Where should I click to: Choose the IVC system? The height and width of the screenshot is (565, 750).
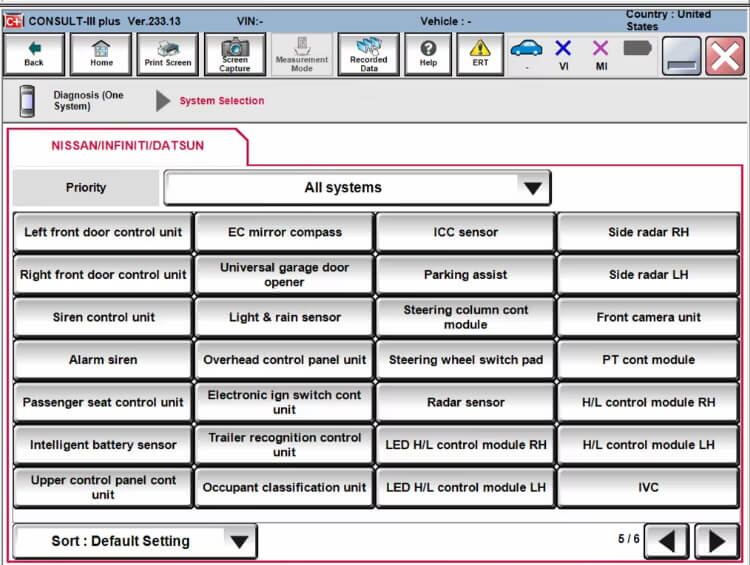[648, 487]
